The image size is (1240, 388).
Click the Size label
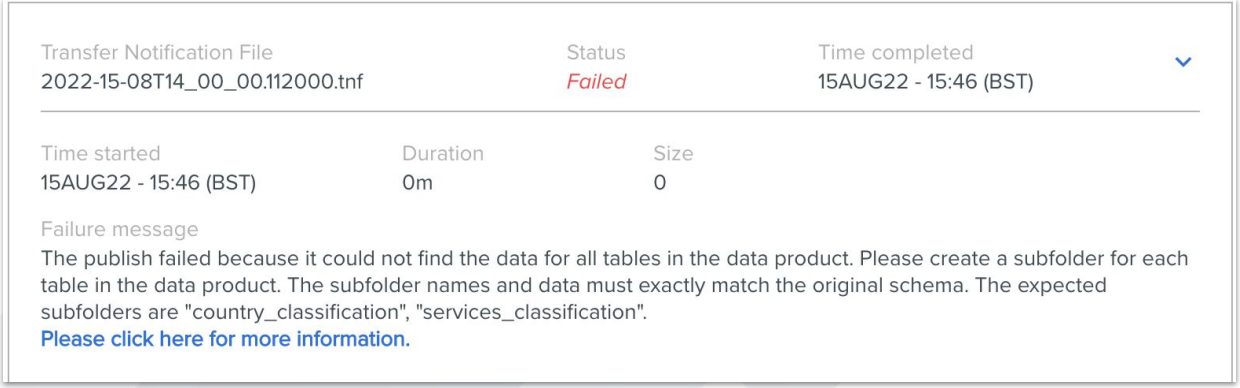click(673, 154)
